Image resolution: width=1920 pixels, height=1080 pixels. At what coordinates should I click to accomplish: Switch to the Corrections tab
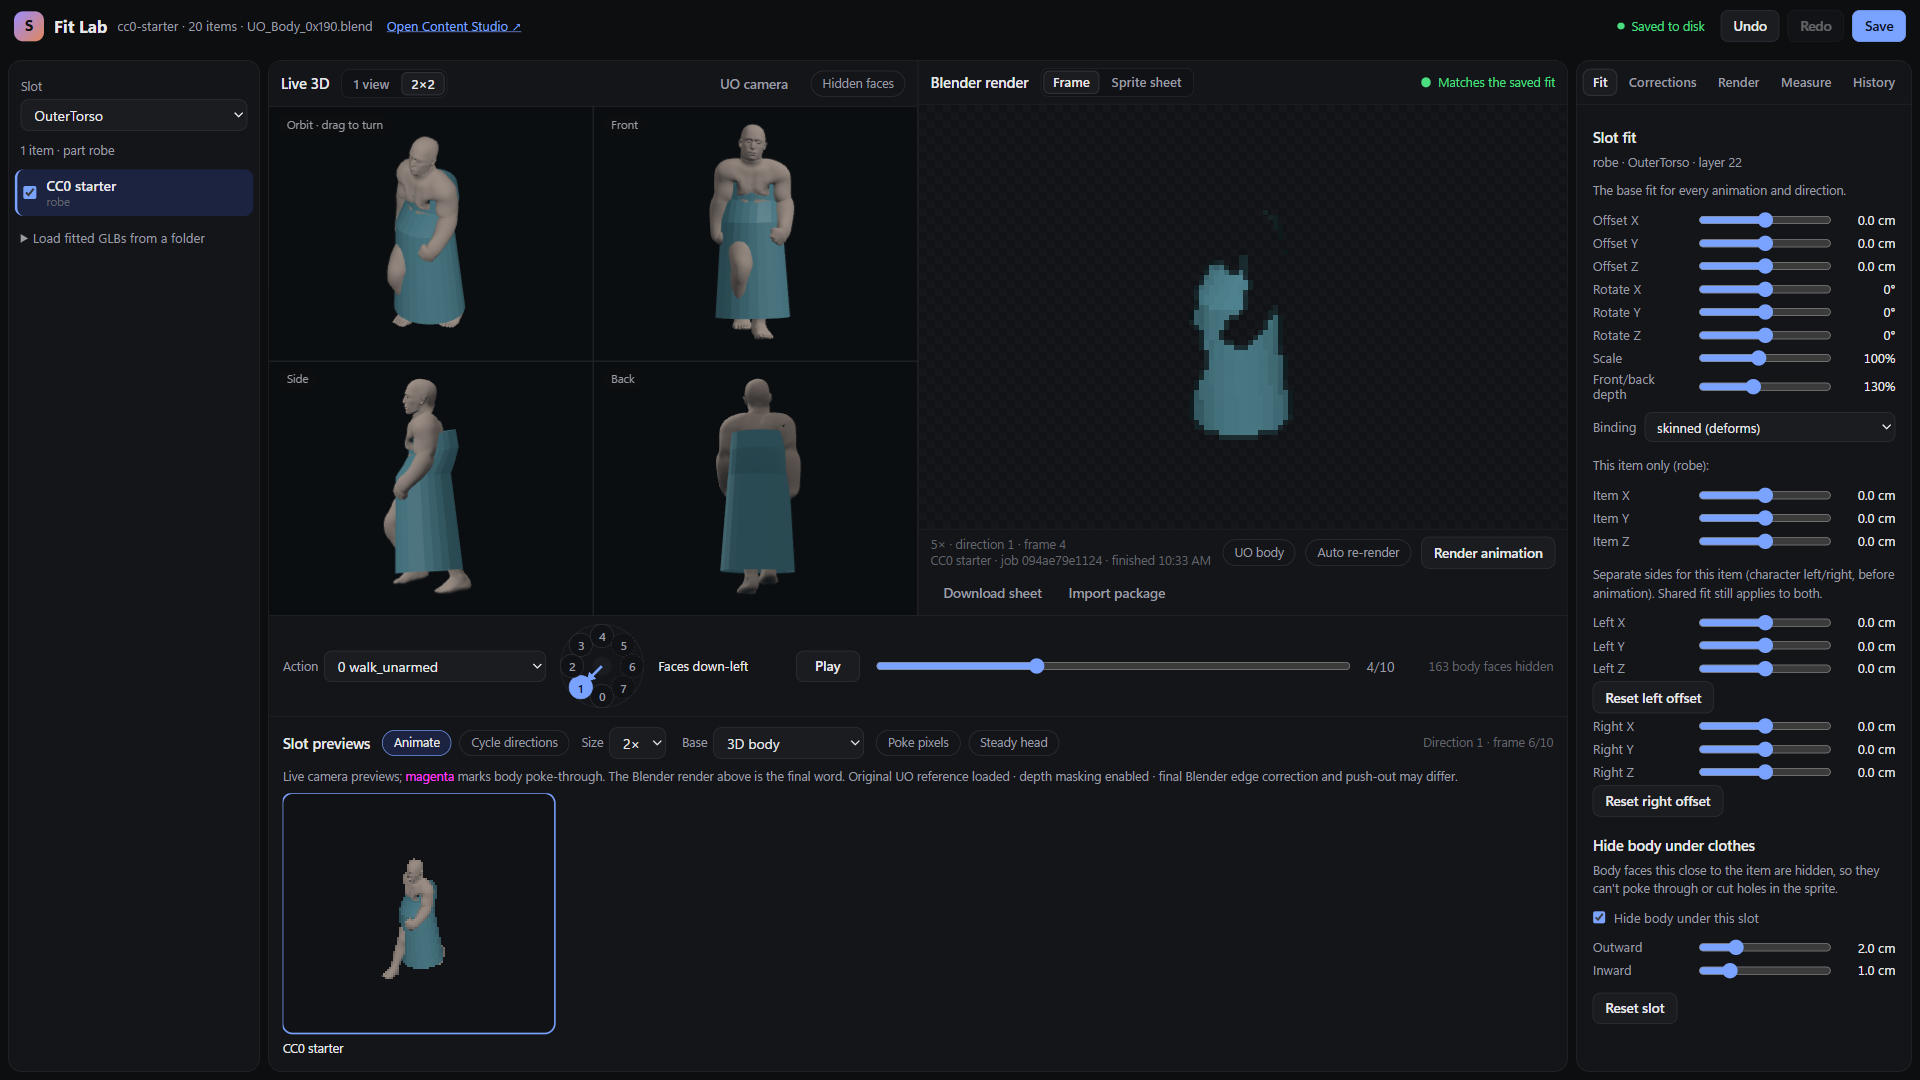(1662, 83)
